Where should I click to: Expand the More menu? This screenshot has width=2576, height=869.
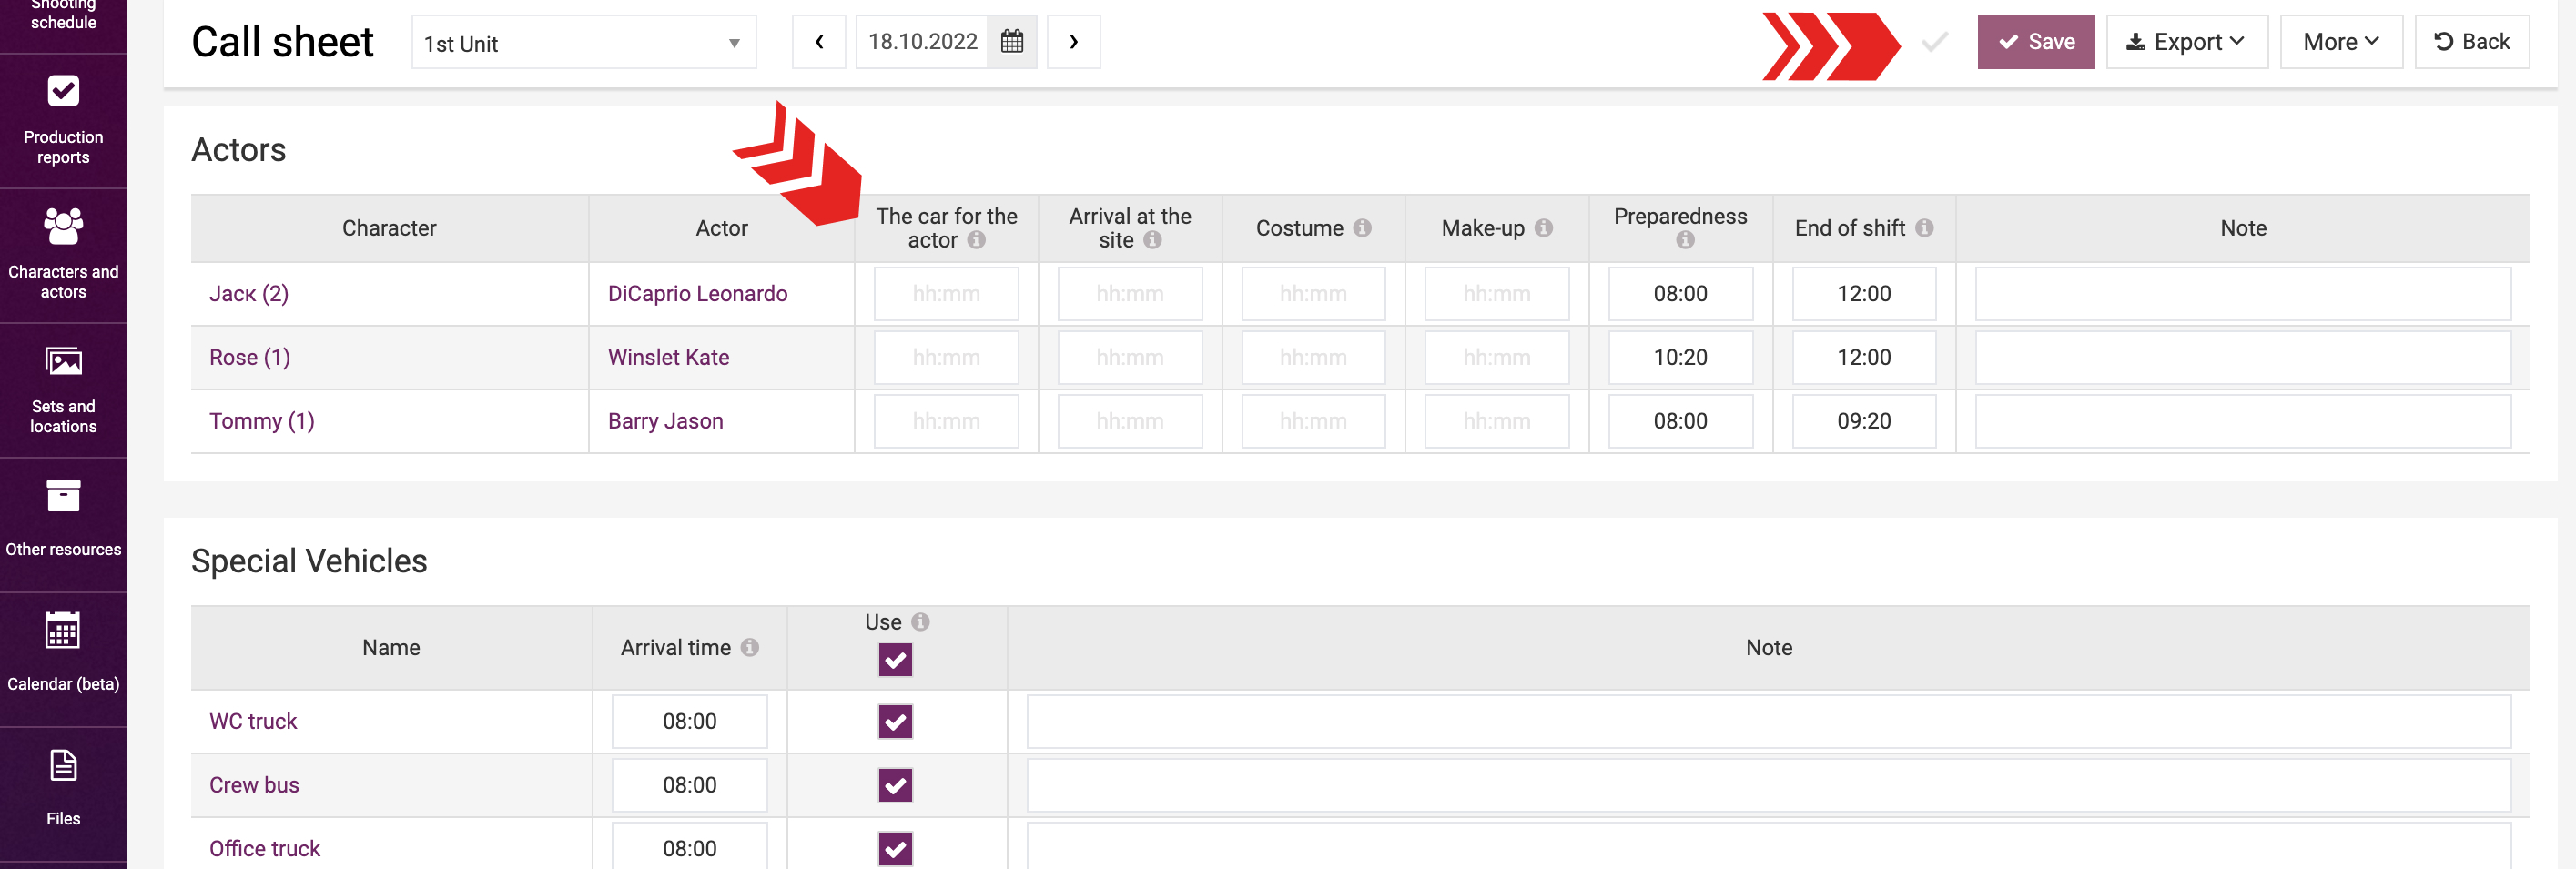coord(2340,42)
